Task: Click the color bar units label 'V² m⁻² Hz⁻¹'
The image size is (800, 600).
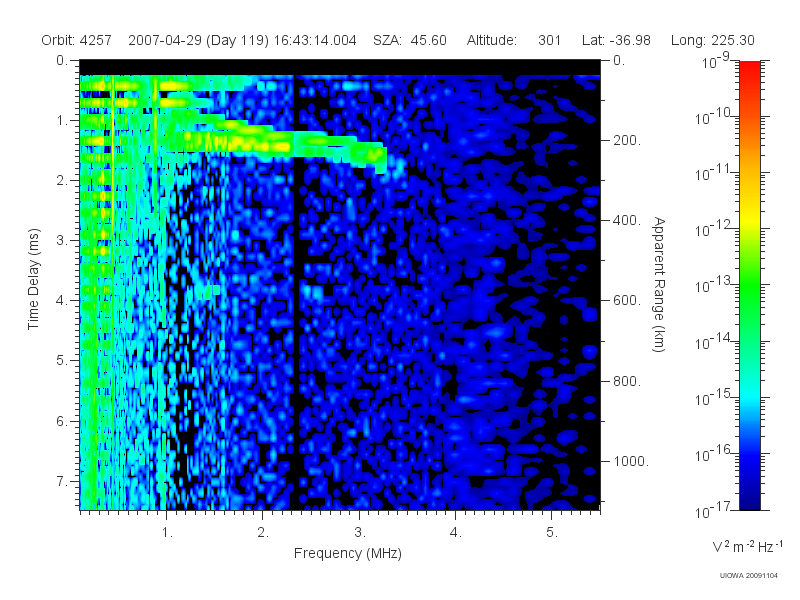Action: (x=747, y=547)
